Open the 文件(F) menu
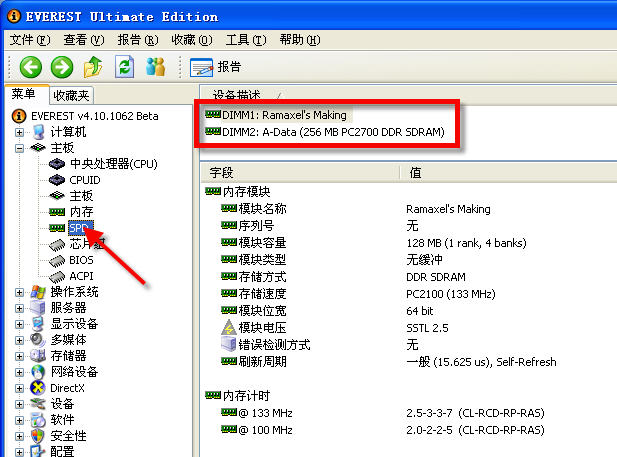 (30, 40)
